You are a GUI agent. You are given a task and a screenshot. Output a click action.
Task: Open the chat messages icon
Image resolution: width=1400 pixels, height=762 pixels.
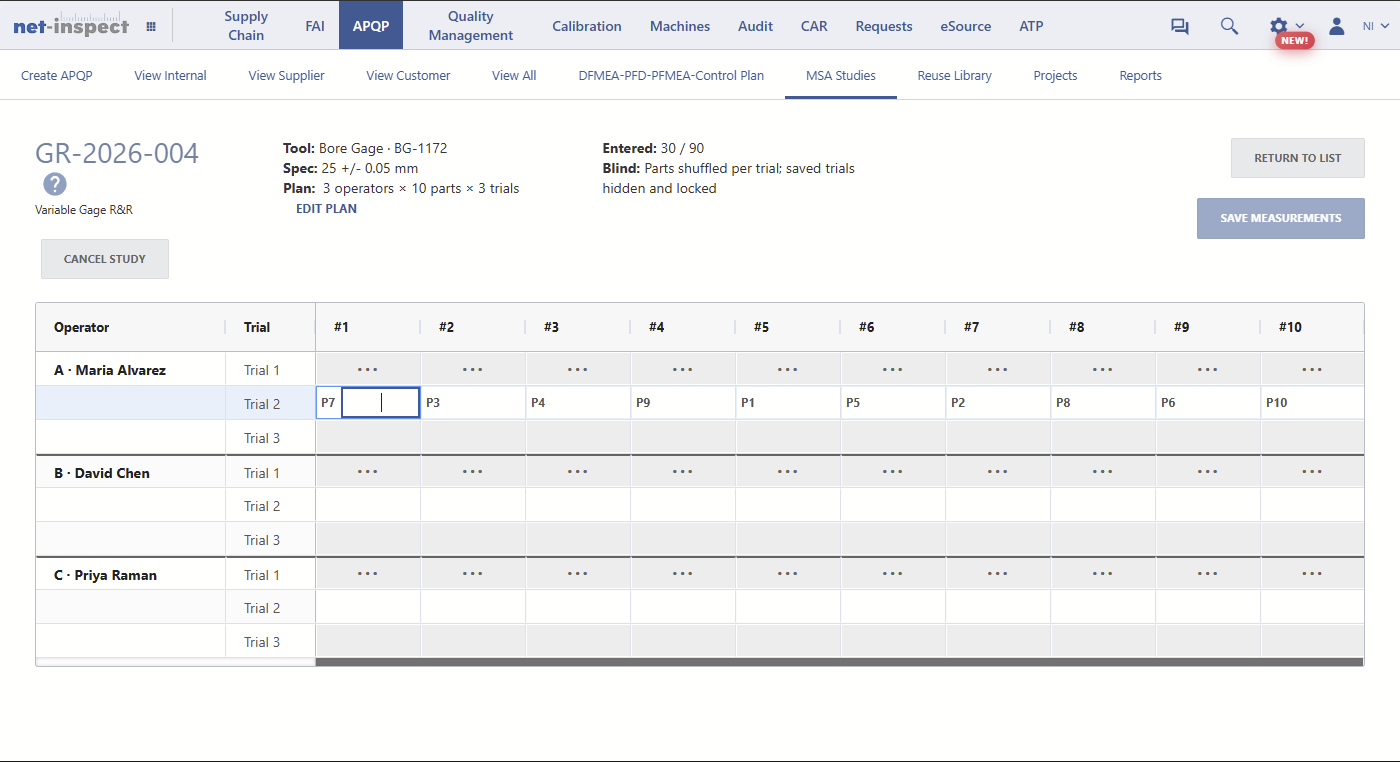click(x=1180, y=27)
